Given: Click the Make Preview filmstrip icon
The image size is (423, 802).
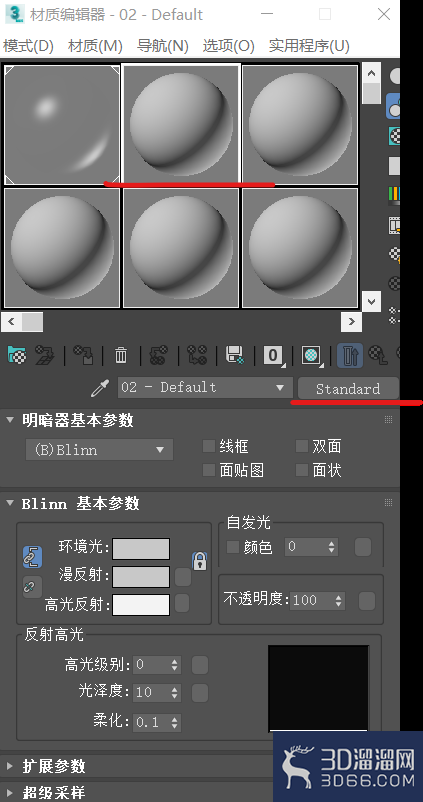Looking at the screenshot, I should pyautogui.click(x=394, y=225).
